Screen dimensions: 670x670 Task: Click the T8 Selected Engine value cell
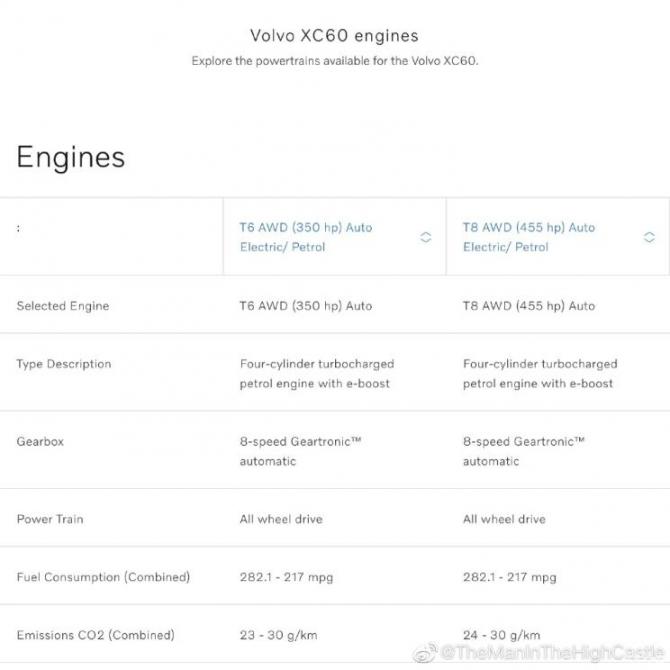529,306
